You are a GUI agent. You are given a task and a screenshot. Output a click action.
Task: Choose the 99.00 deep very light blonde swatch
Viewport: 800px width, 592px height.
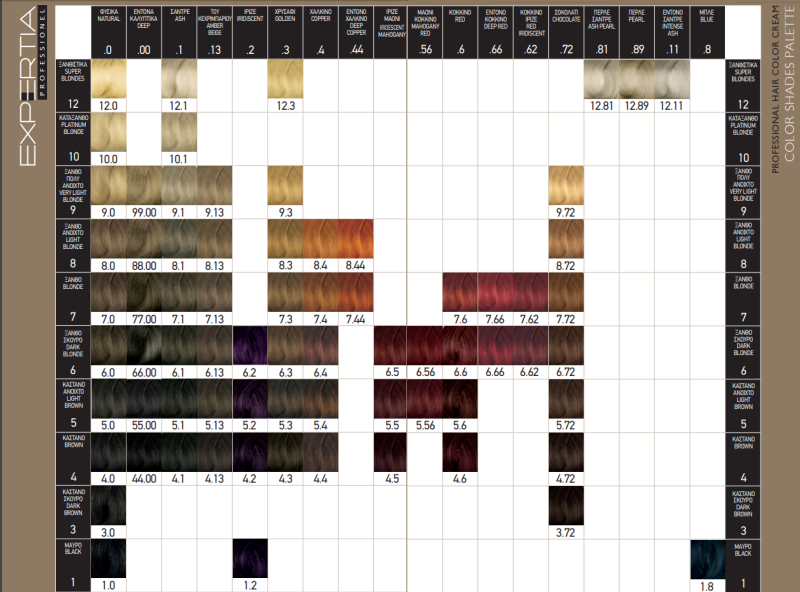144,185
